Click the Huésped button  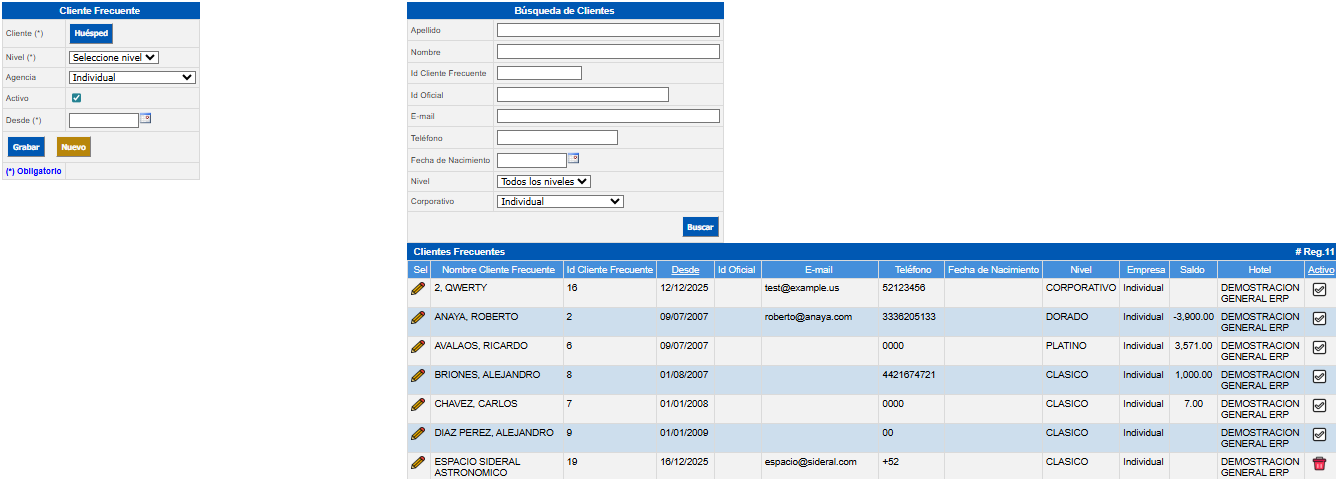(x=90, y=33)
